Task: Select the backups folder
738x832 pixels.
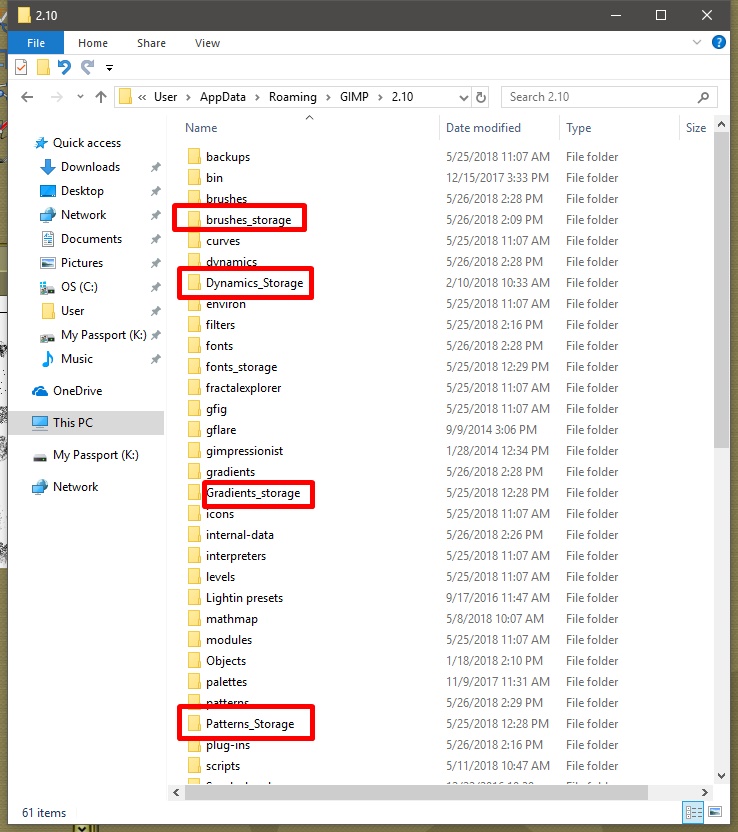Action: point(228,157)
